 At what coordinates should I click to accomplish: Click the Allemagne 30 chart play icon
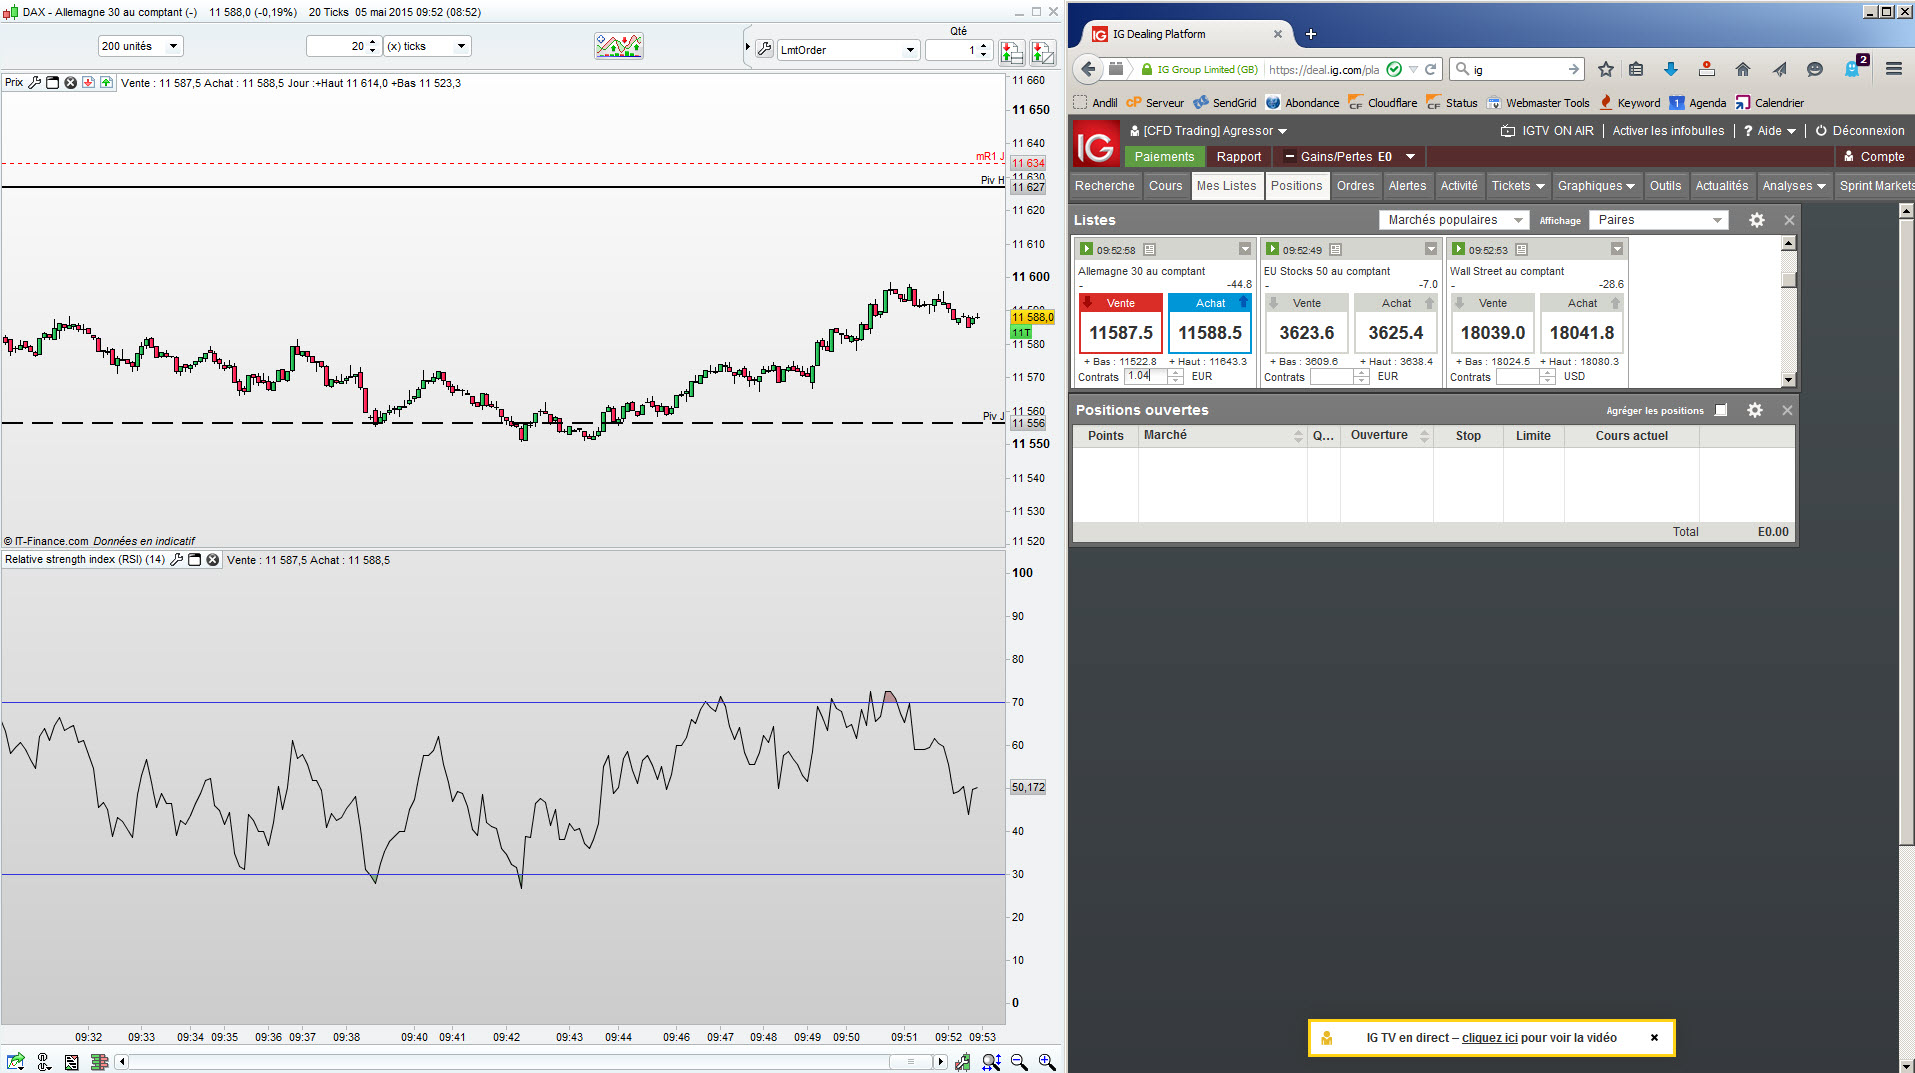coord(1086,249)
